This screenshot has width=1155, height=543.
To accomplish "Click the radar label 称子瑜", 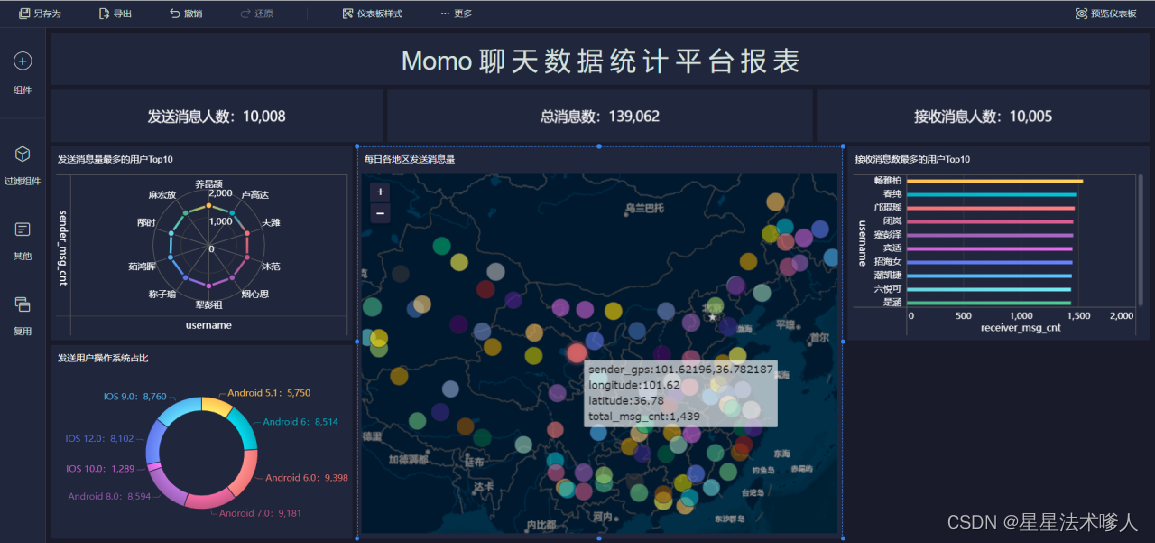I will tap(162, 294).
